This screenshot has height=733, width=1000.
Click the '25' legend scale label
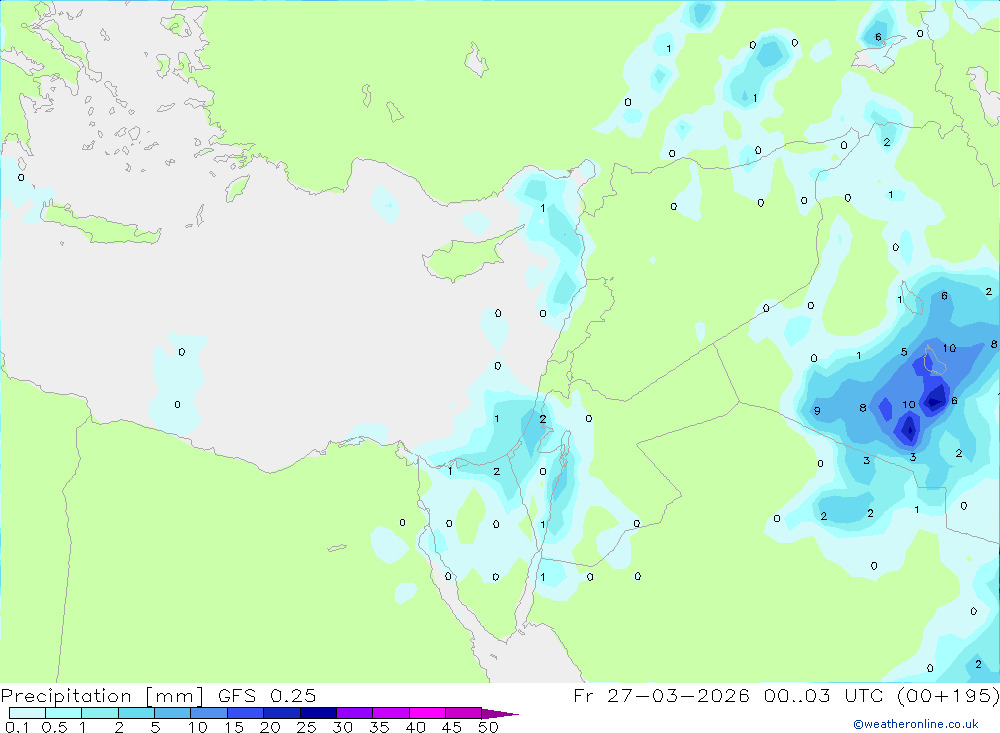point(307,727)
